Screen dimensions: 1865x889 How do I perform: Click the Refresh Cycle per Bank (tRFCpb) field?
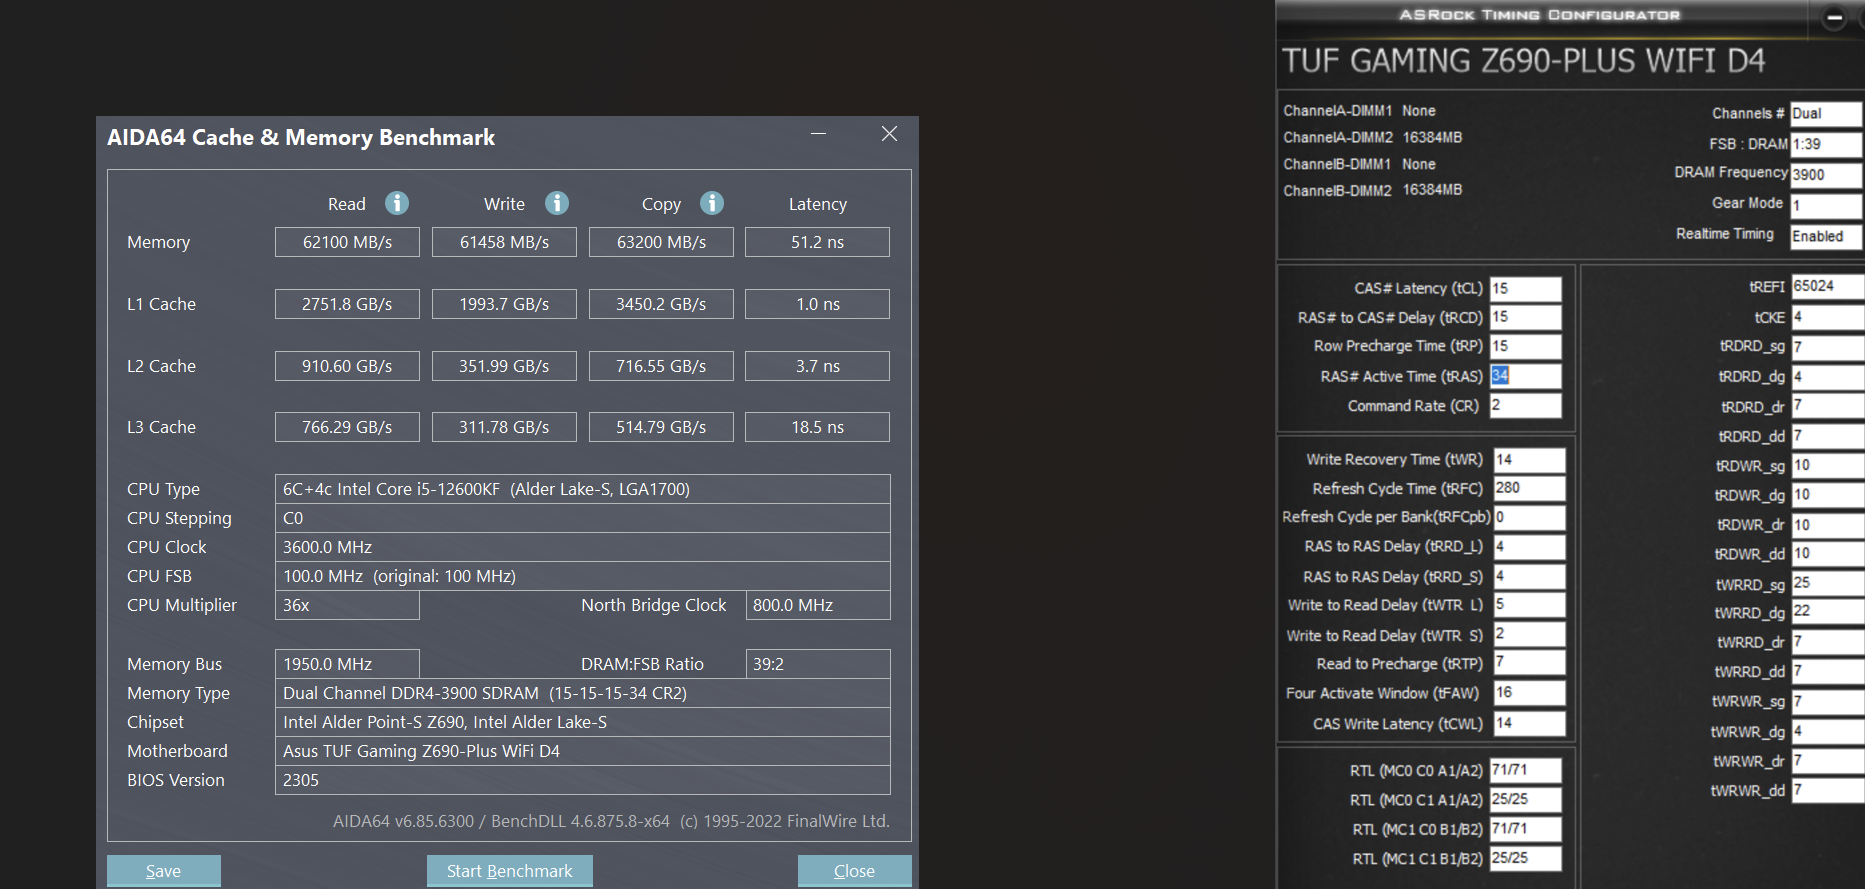point(1529,517)
